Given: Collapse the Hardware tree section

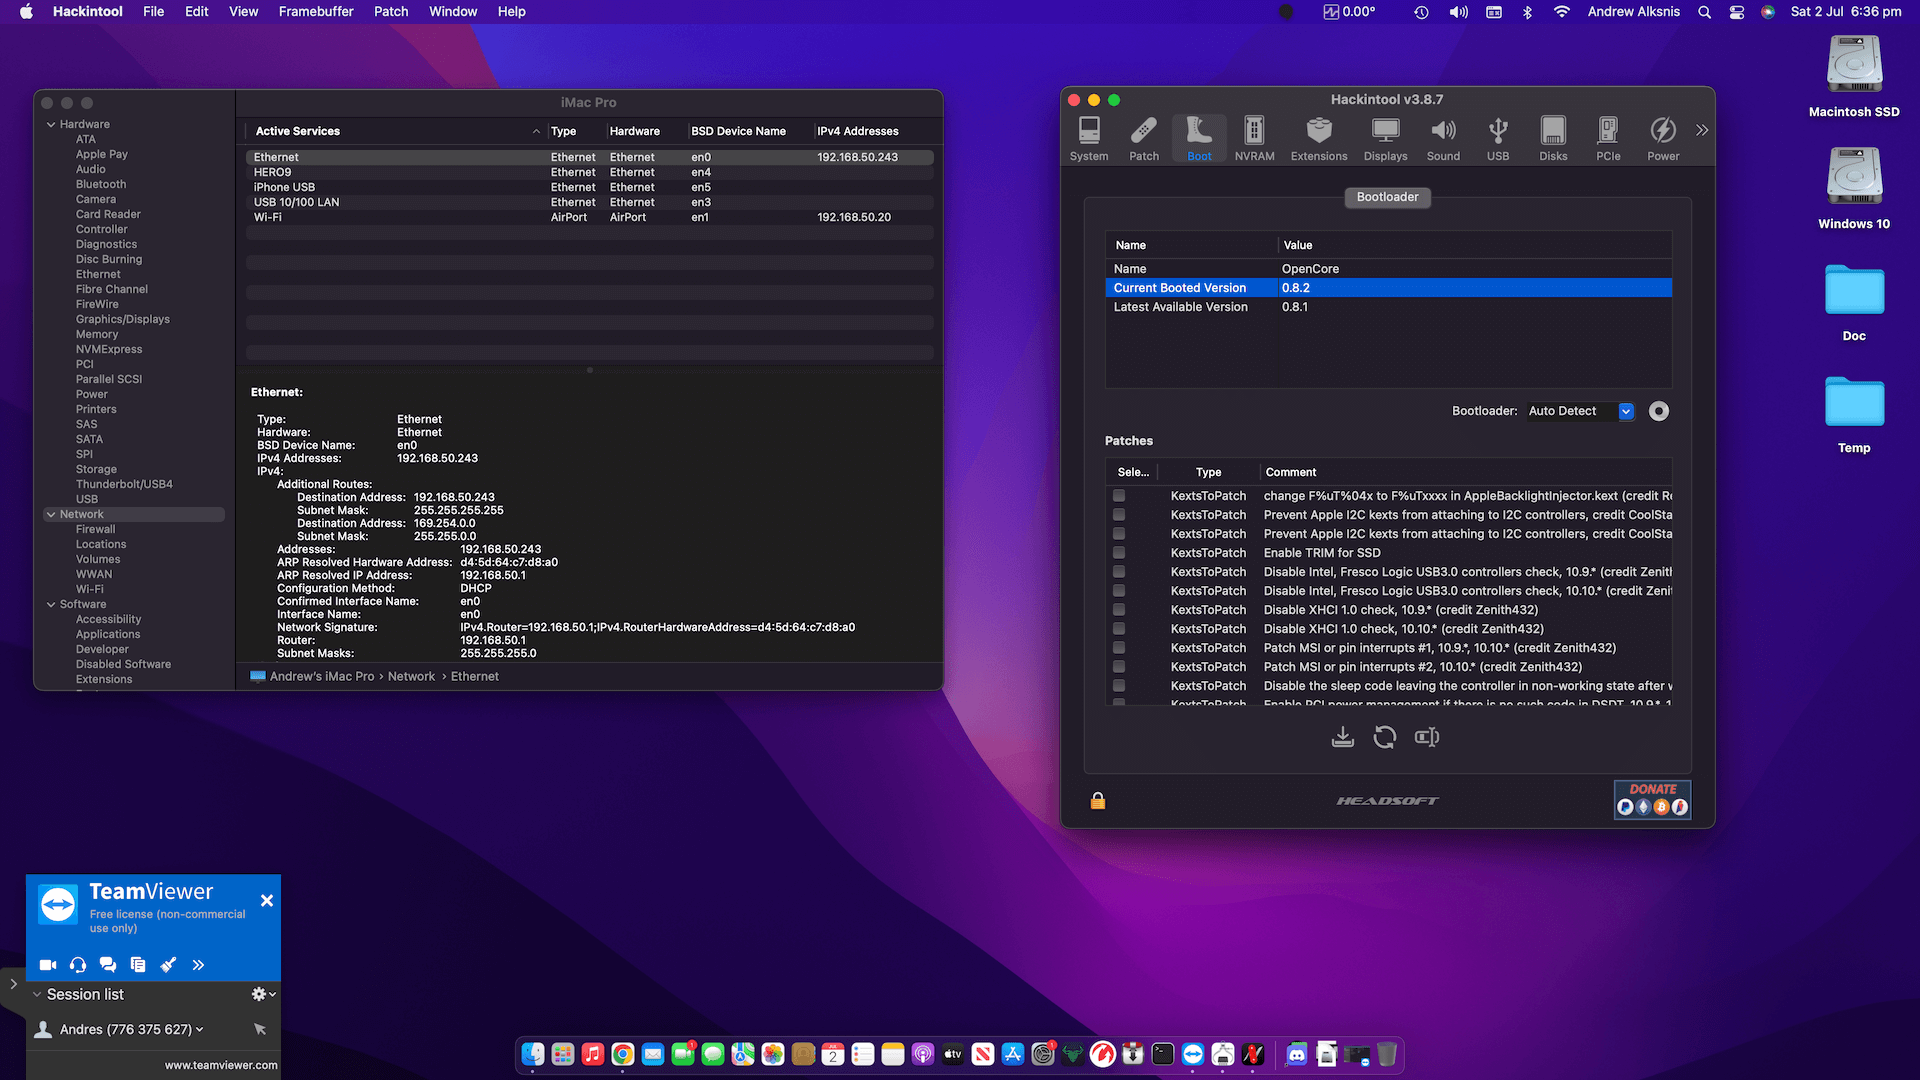Looking at the screenshot, I should [x=51, y=124].
